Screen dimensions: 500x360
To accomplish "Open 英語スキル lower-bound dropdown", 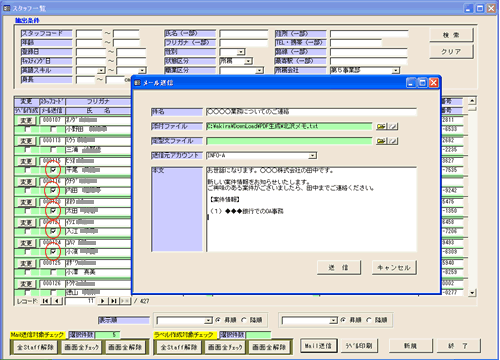I will pos(101,70).
